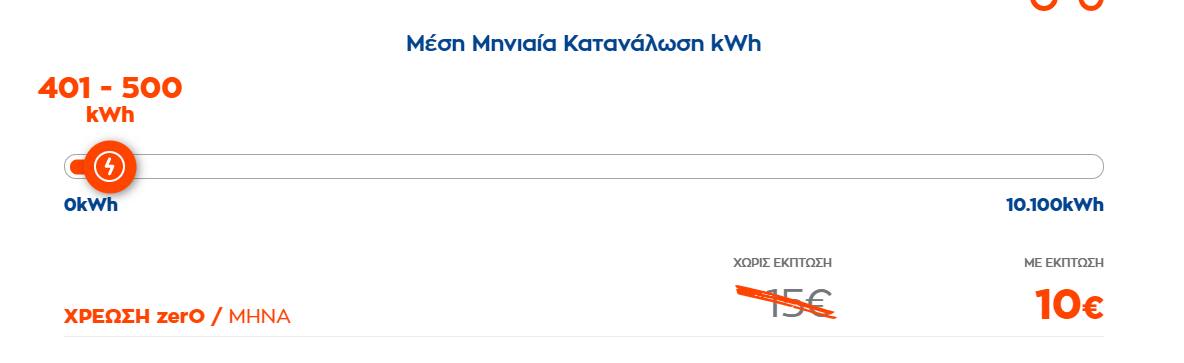
Task: Click the orange kWh unit under the range
Action: [110, 115]
